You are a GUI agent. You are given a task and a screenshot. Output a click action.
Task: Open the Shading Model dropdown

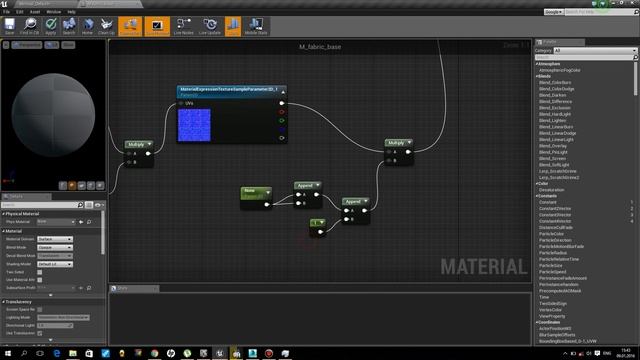pos(55,264)
